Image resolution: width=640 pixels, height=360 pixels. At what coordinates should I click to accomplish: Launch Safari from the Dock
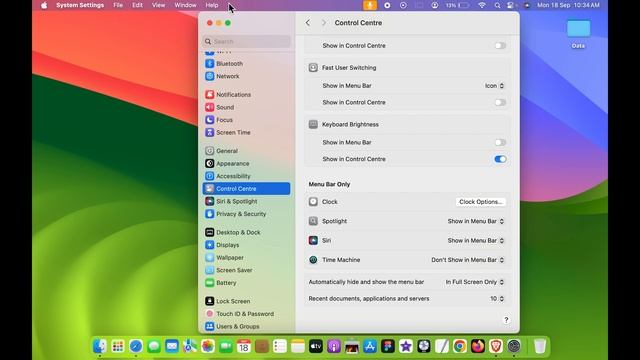[x=136, y=346]
